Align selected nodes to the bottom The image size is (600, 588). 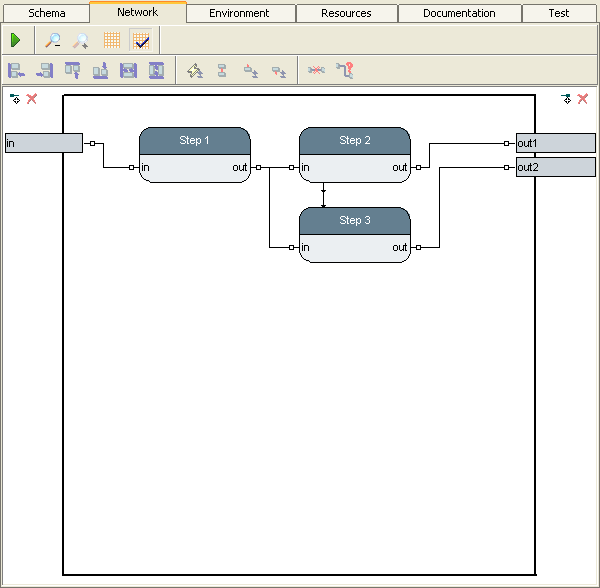[100, 71]
